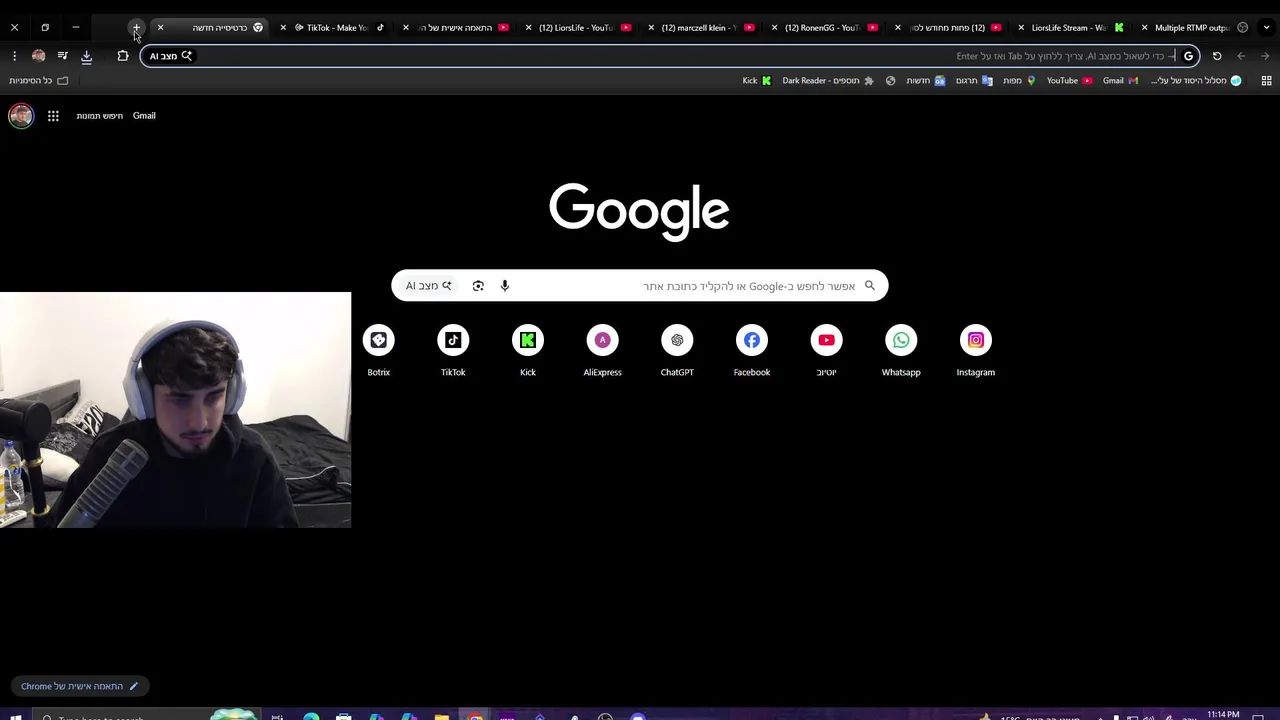Open the Kick shortcut tile
1280x720 pixels.
[528, 351]
